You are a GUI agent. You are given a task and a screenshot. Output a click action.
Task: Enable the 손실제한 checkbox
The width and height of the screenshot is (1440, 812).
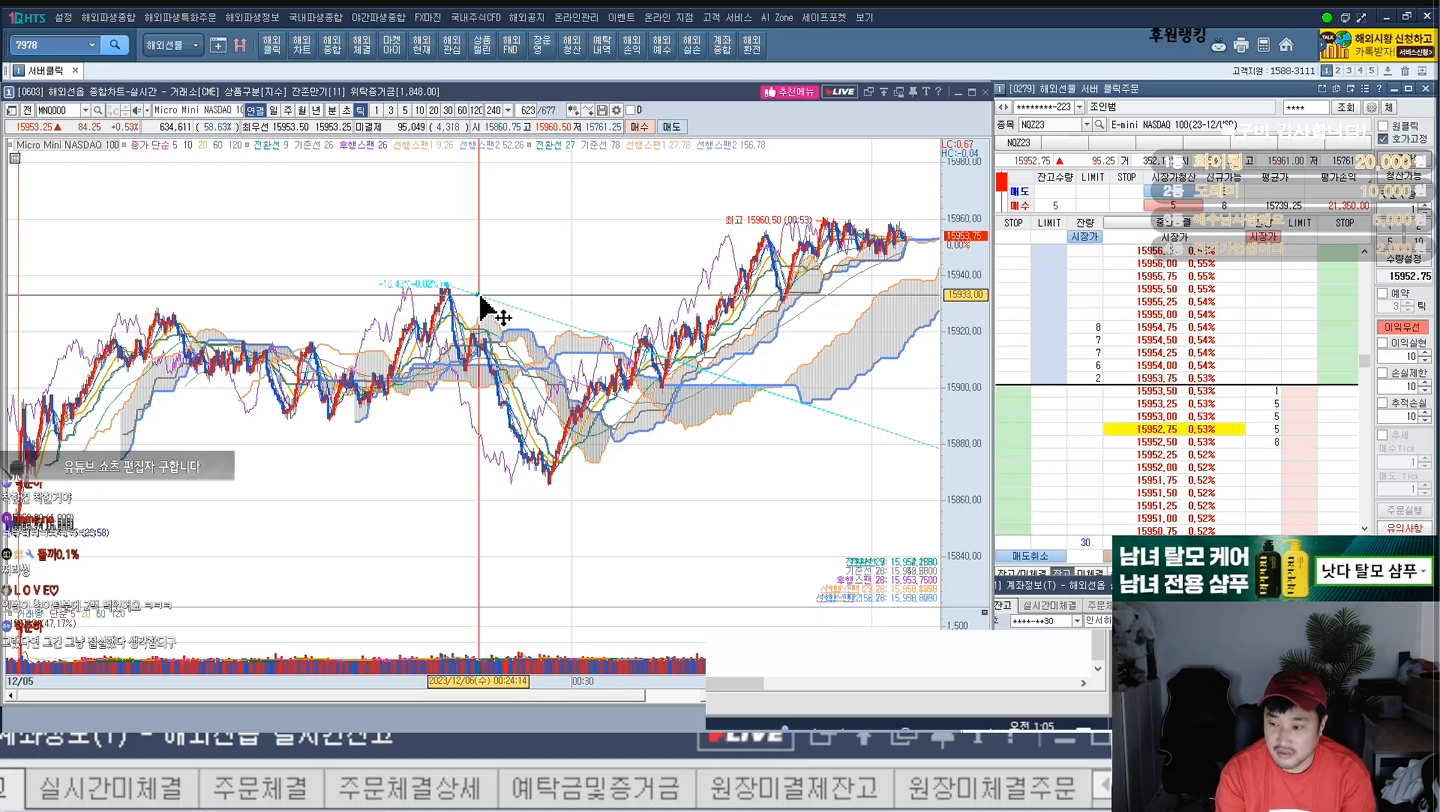[1383, 373]
